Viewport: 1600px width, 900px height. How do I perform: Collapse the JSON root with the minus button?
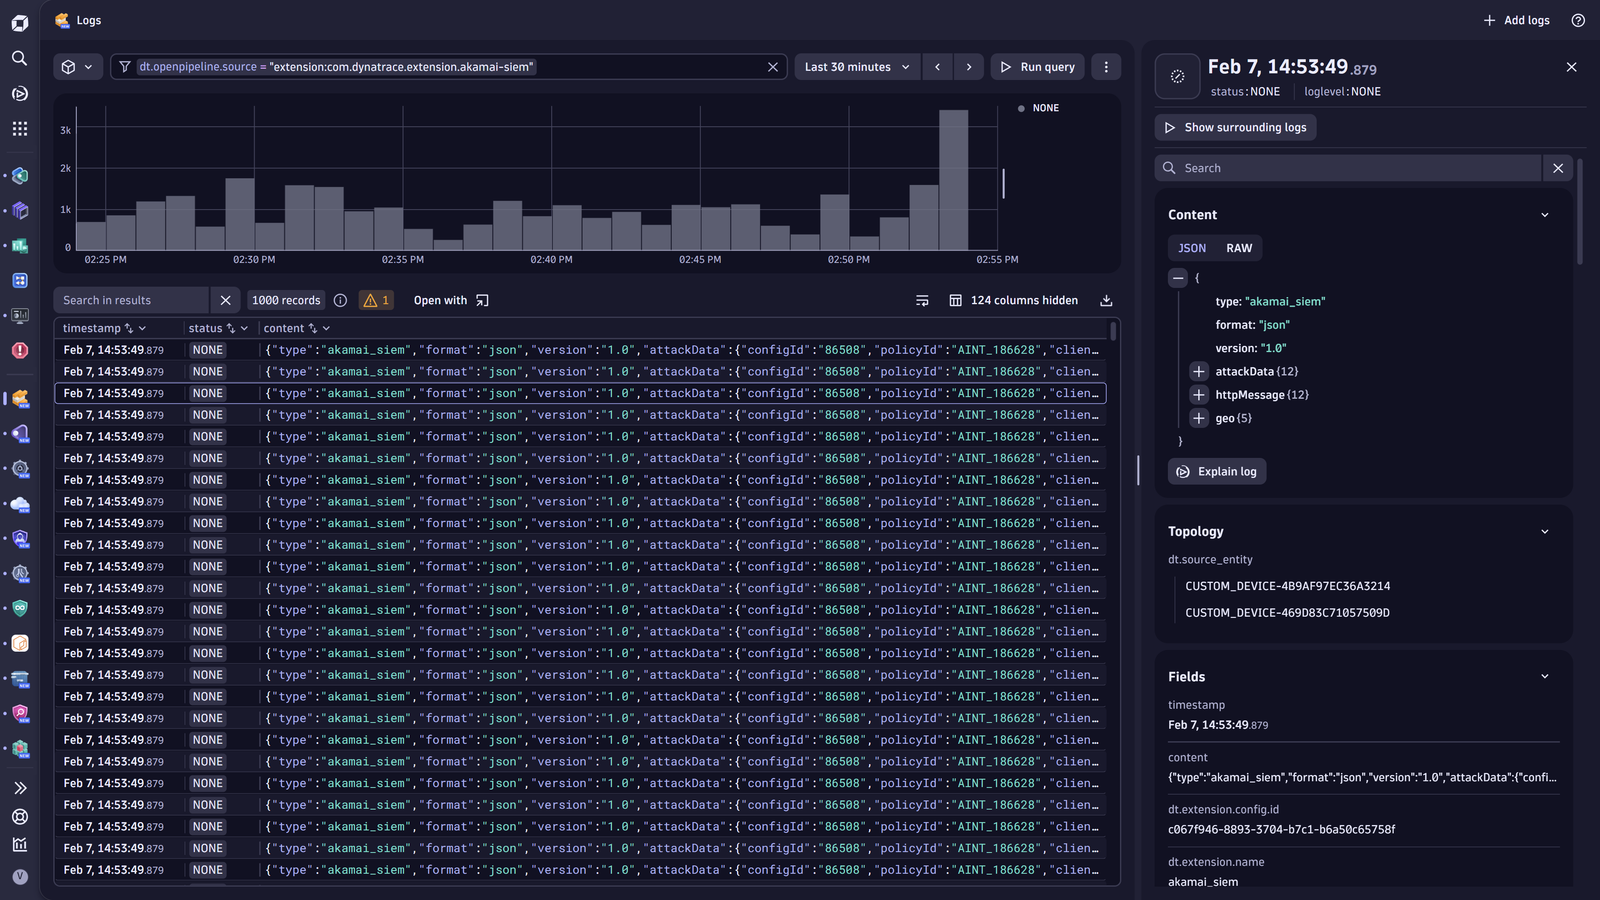[x=1178, y=278]
